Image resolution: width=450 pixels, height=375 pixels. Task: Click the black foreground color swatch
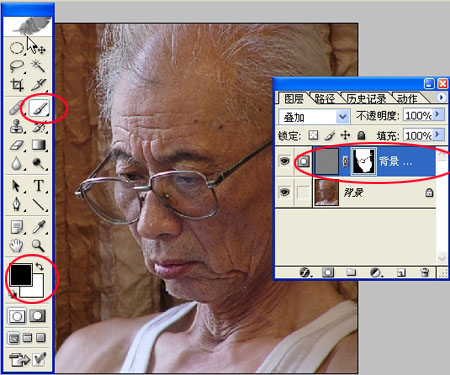click(x=21, y=274)
